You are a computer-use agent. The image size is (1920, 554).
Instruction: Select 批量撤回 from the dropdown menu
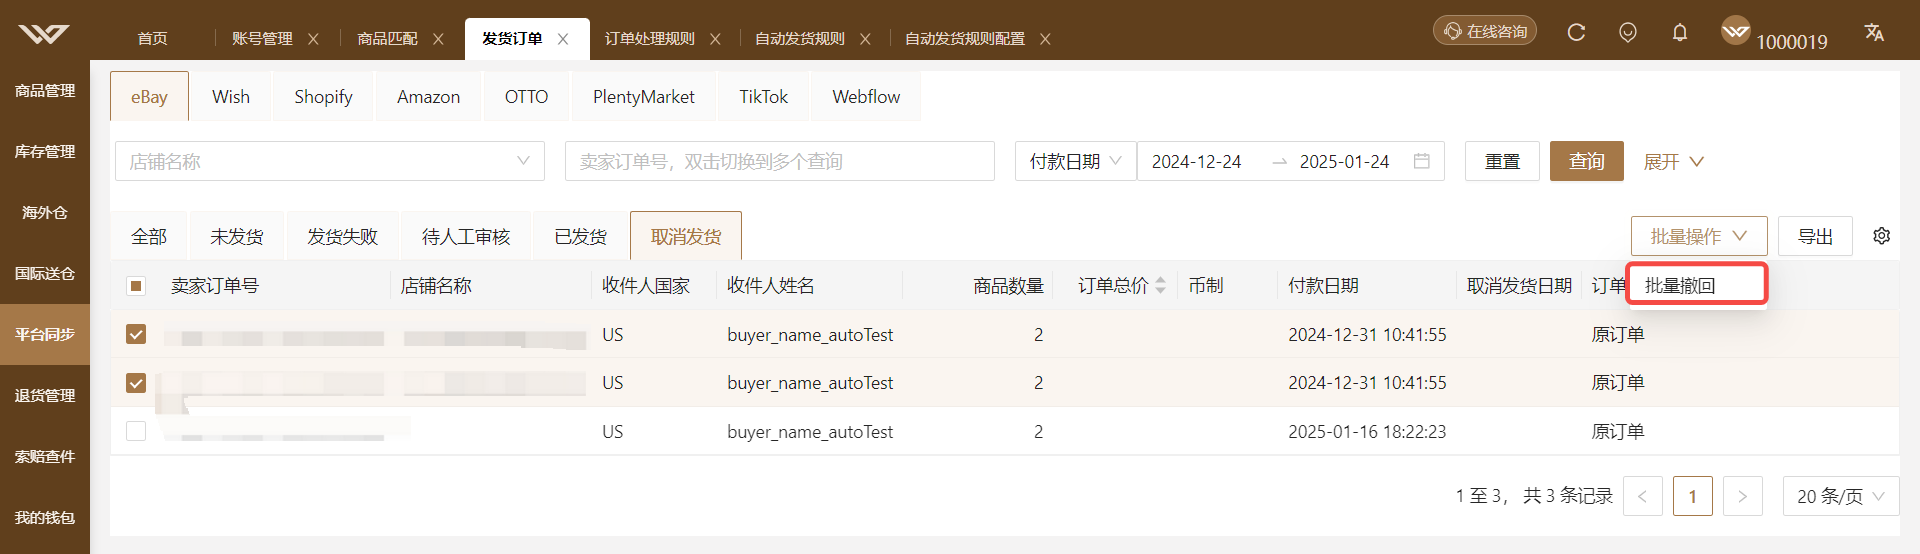pos(1697,285)
